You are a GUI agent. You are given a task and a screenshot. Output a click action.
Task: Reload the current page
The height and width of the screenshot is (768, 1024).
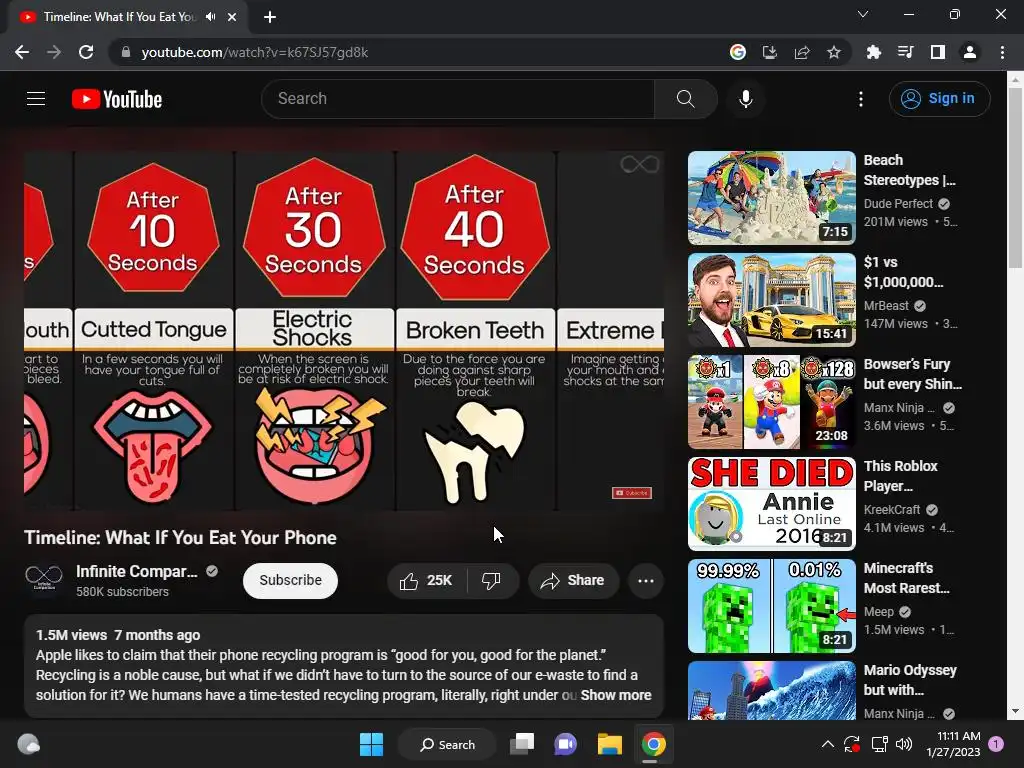pyautogui.click(x=86, y=52)
